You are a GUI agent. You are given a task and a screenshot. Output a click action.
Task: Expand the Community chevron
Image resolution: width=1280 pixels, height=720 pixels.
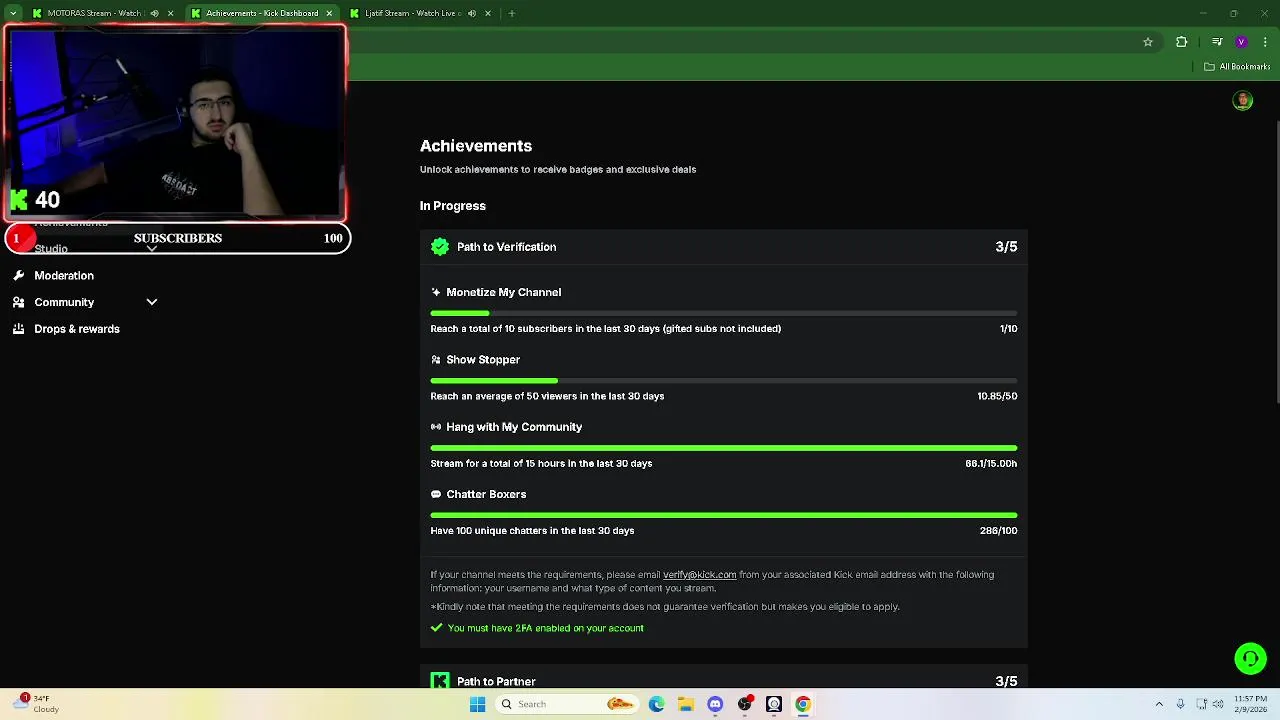click(152, 302)
